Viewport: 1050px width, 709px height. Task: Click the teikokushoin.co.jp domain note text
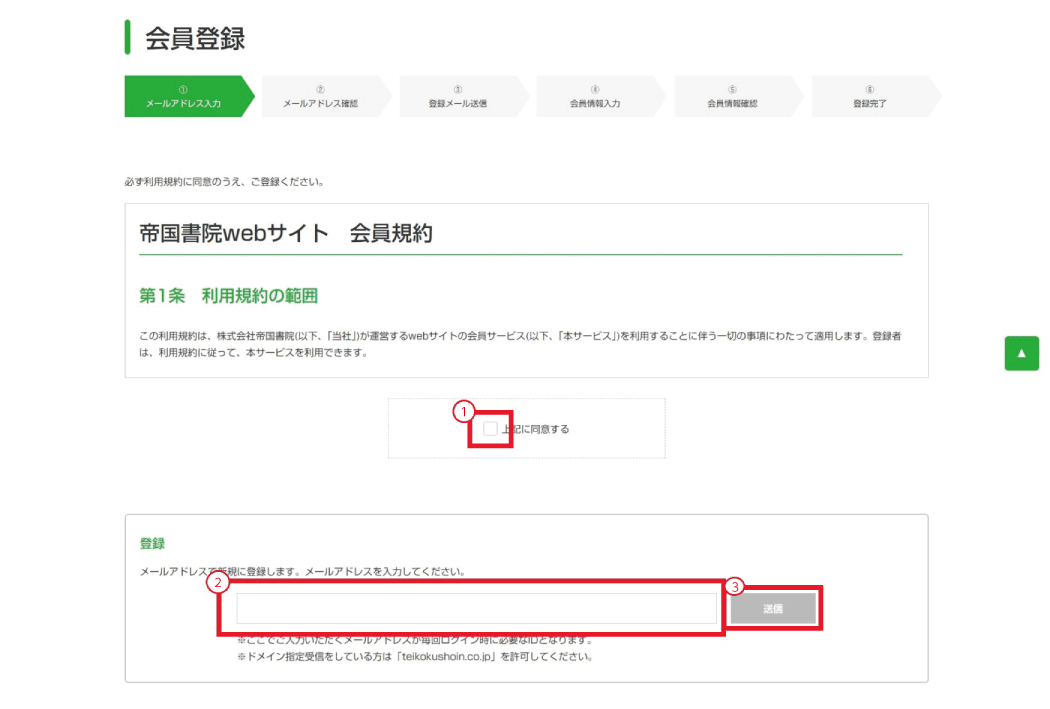coord(415,657)
